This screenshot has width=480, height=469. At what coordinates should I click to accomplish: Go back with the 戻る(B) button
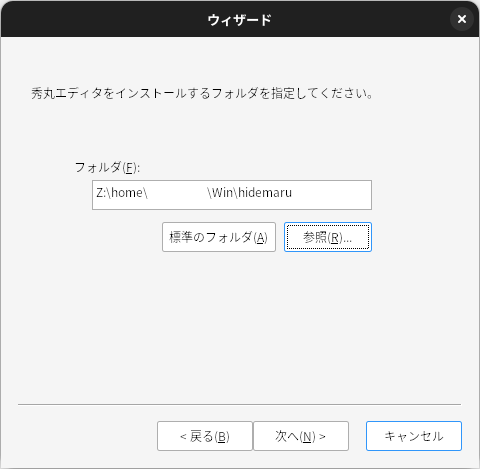tap(205, 436)
